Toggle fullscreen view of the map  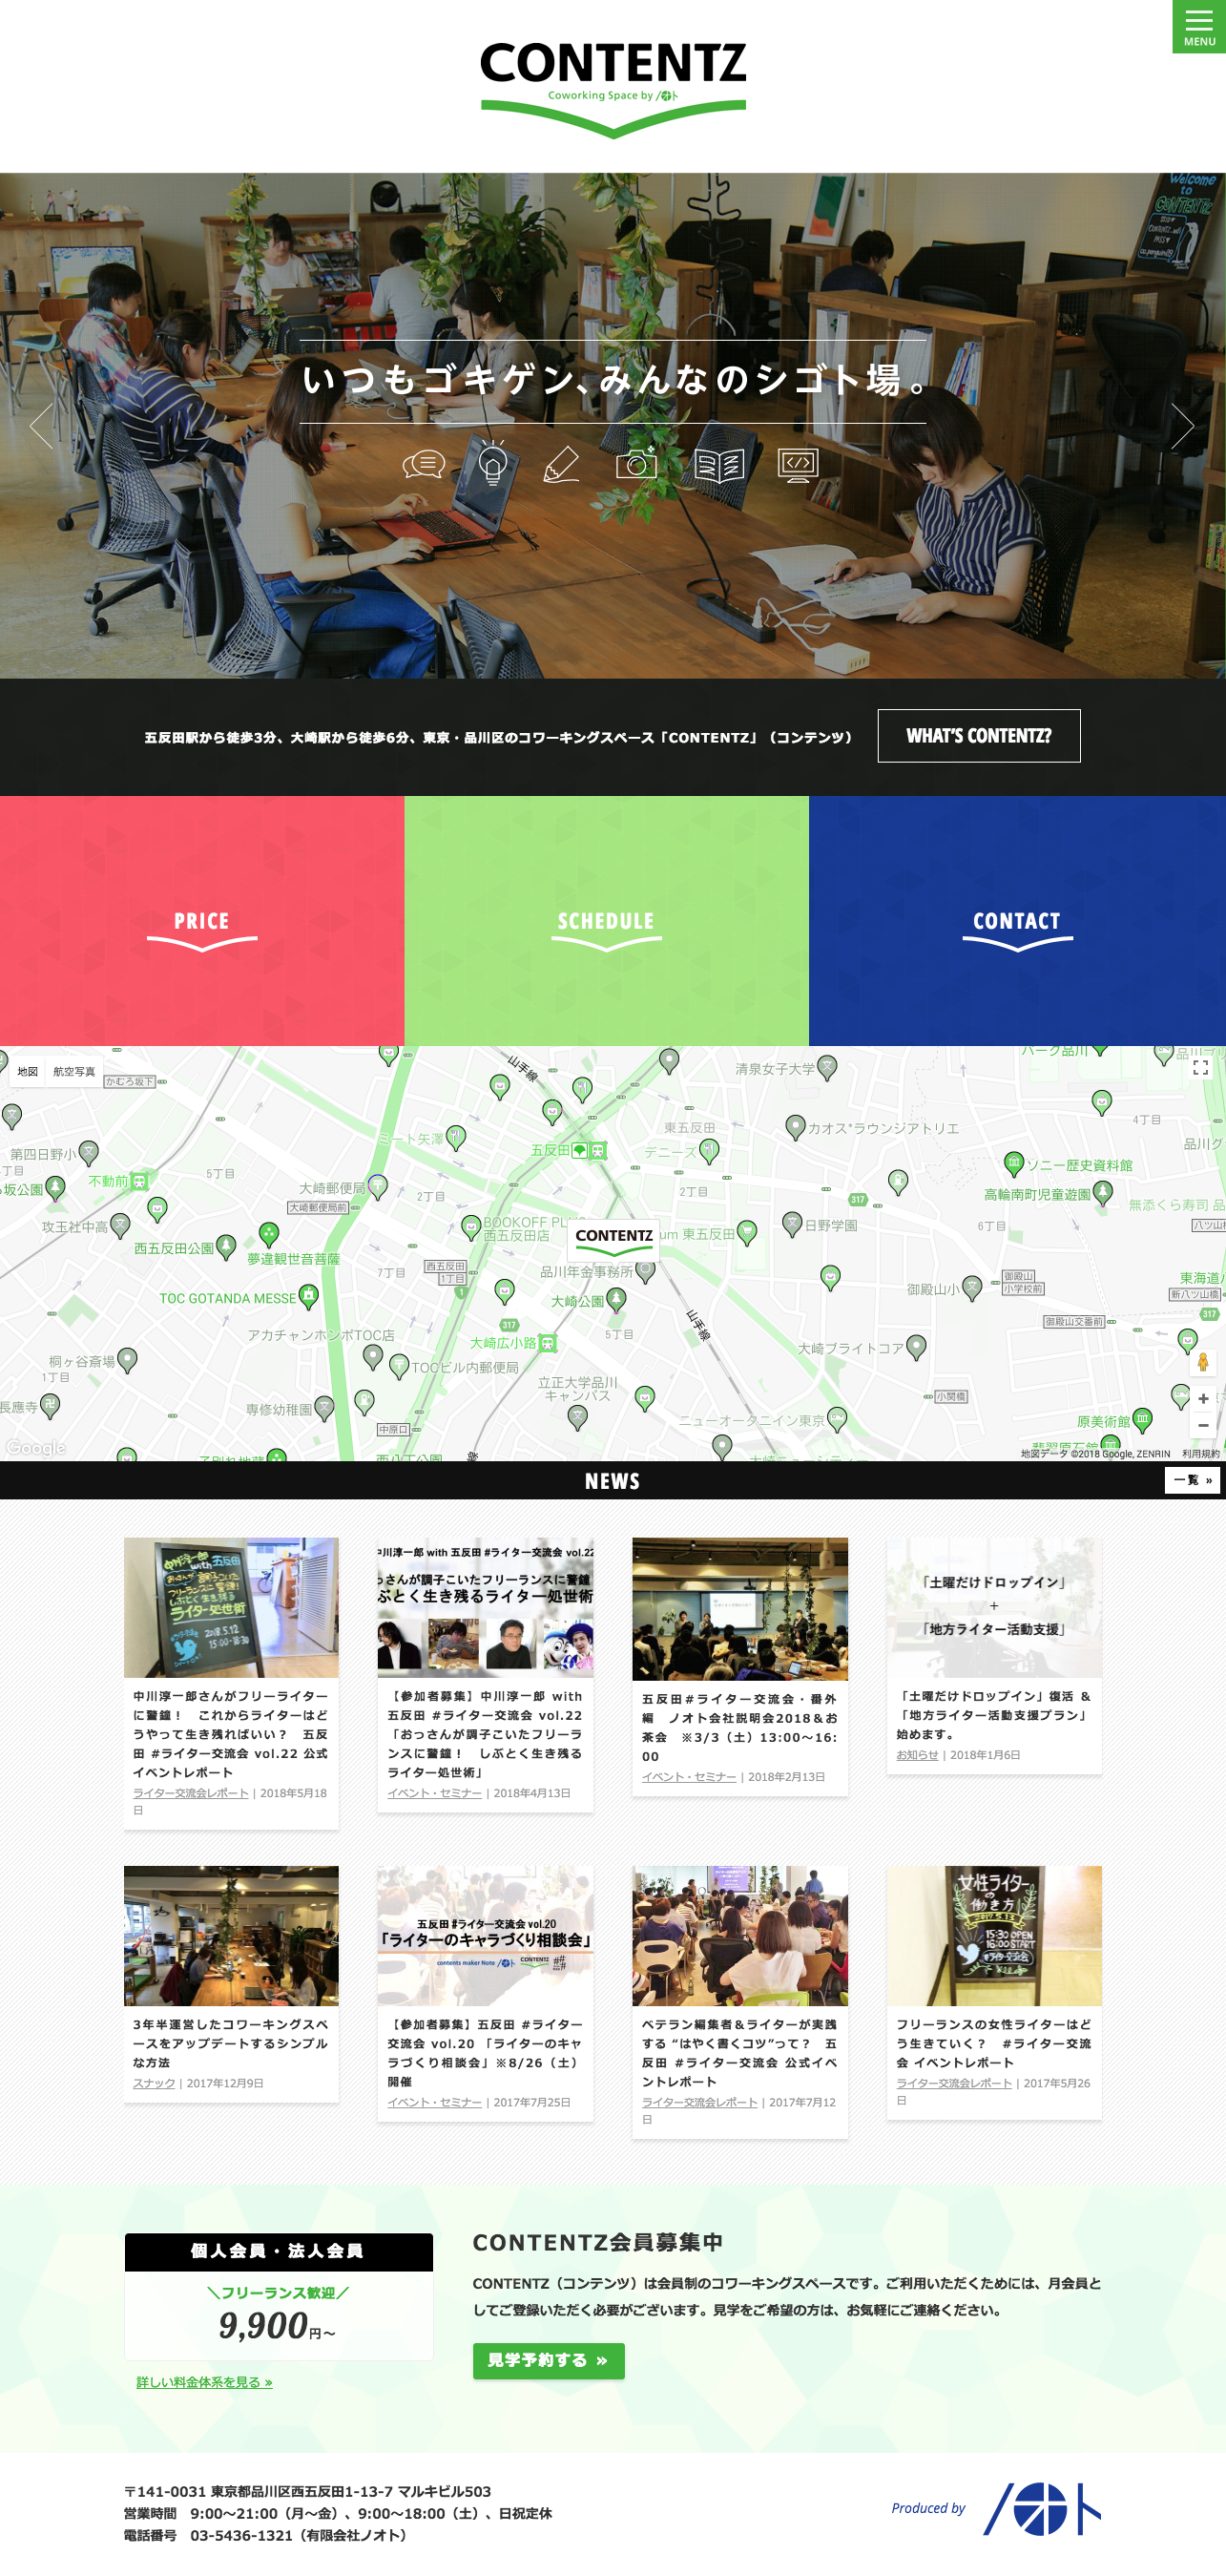(1200, 1069)
